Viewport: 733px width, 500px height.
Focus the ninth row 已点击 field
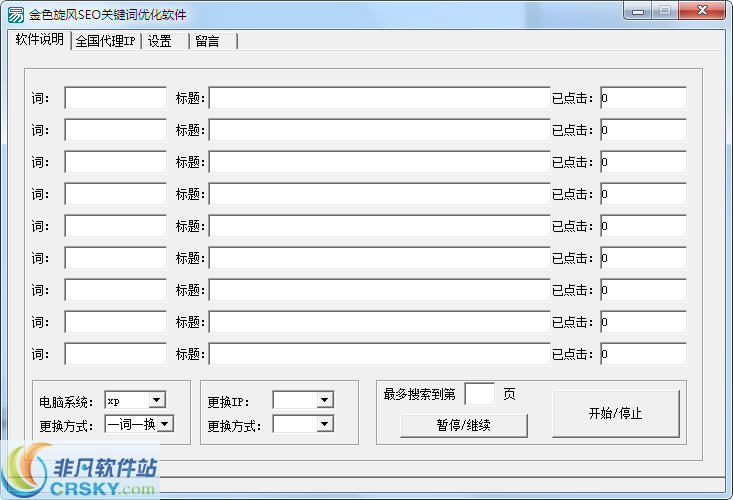pos(643,354)
